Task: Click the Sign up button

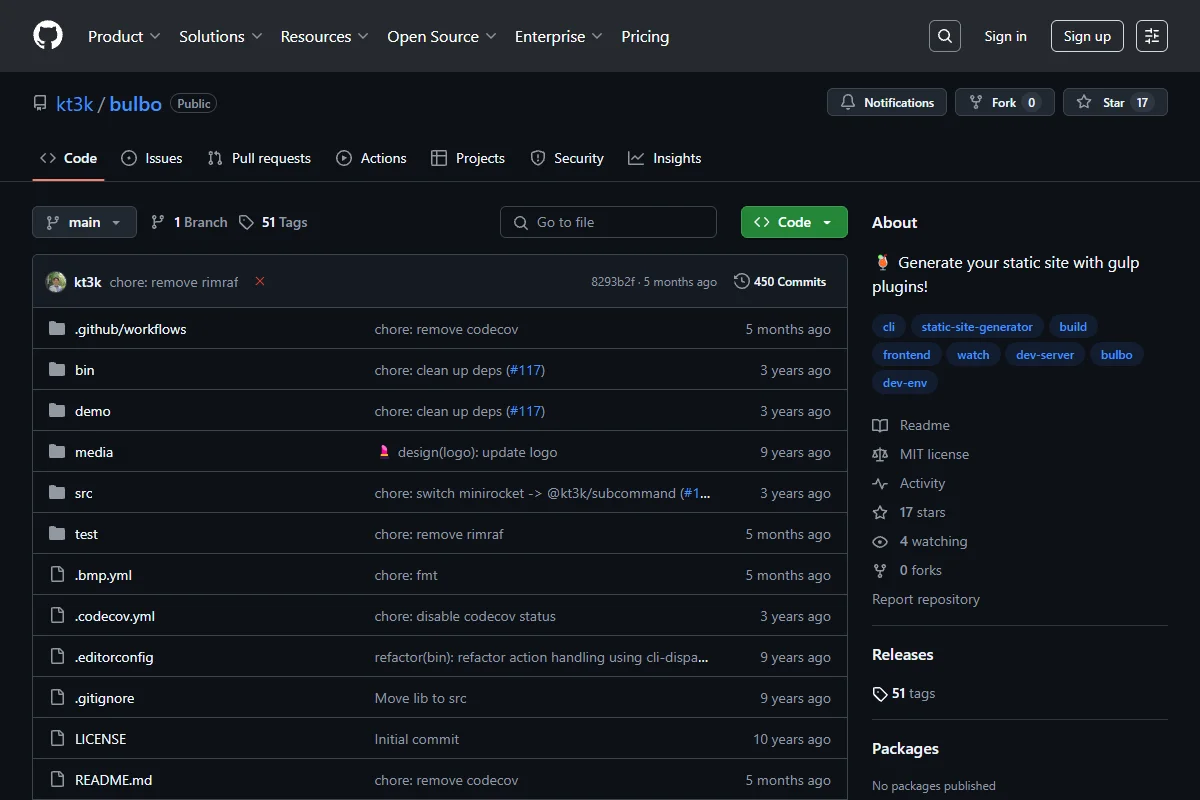Action: [1087, 36]
